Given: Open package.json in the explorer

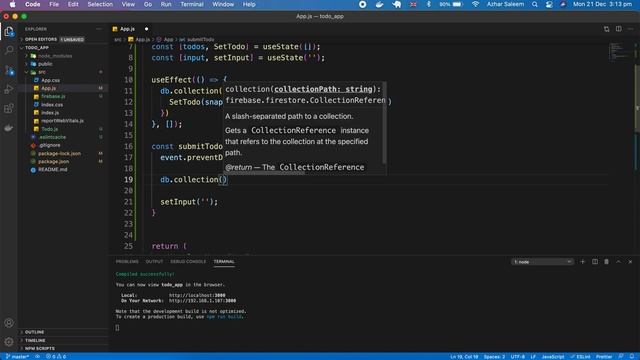Looking at the screenshot, I should pyautogui.click(x=53, y=162).
